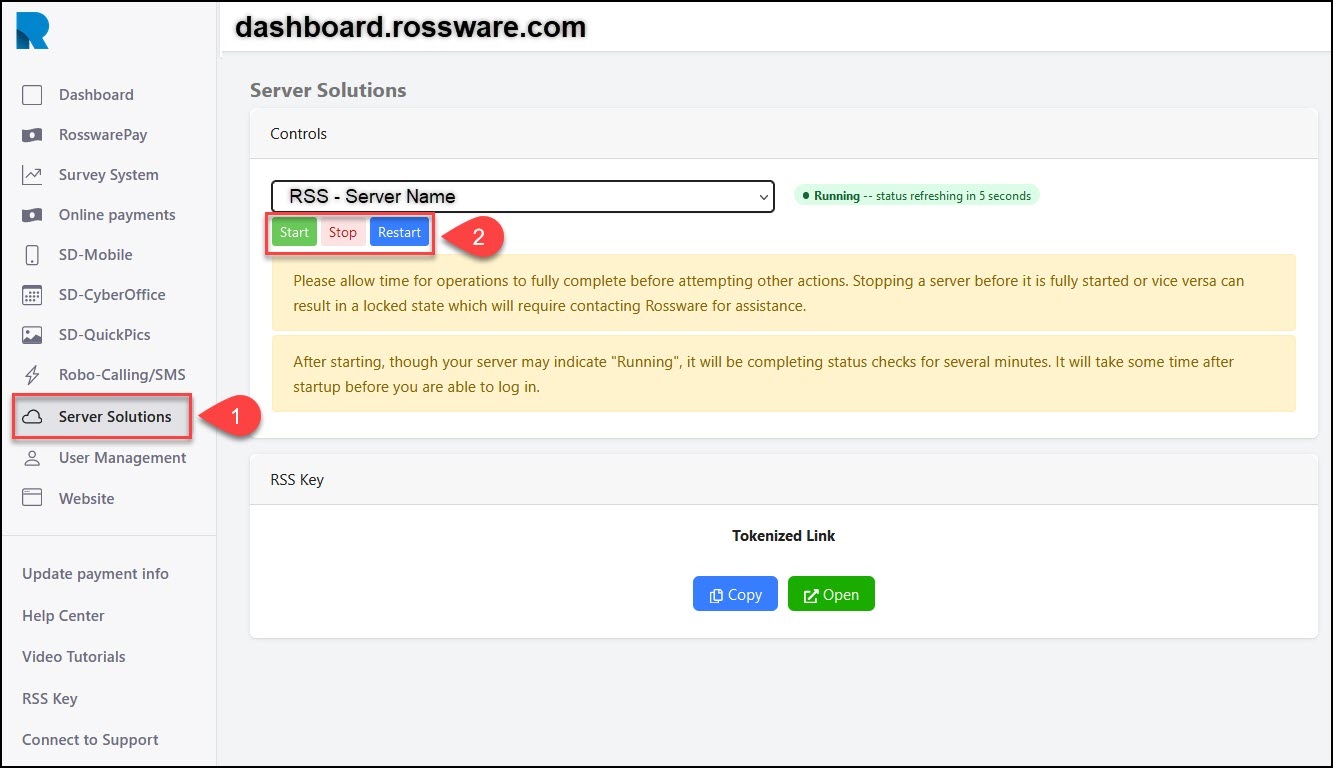Click Connect to Support link
Image resolution: width=1333 pixels, height=768 pixels.
coord(90,740)
